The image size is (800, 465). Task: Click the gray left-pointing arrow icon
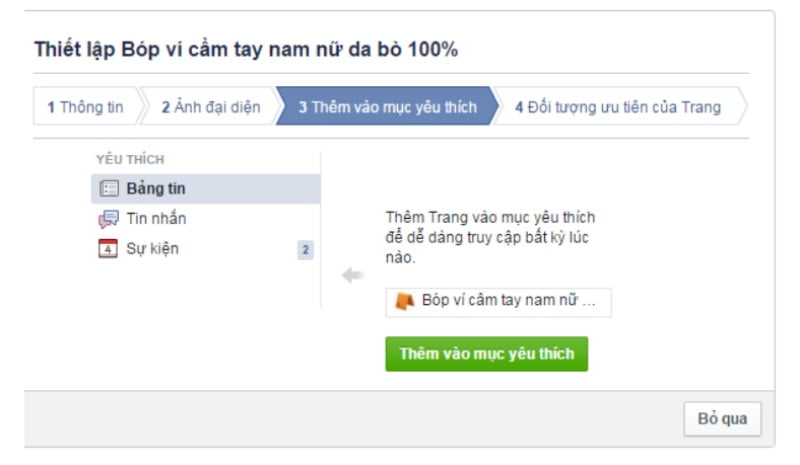tap(352, 276)
